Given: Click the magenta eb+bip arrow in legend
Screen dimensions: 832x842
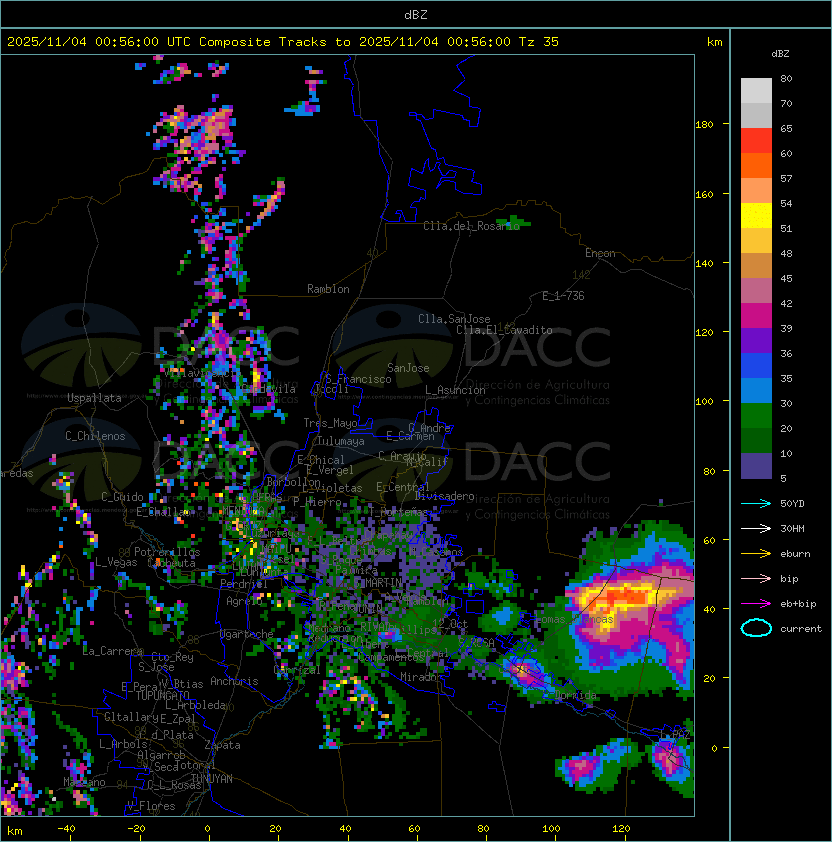Looking at the screenshot, I should (x=756, y=604).
